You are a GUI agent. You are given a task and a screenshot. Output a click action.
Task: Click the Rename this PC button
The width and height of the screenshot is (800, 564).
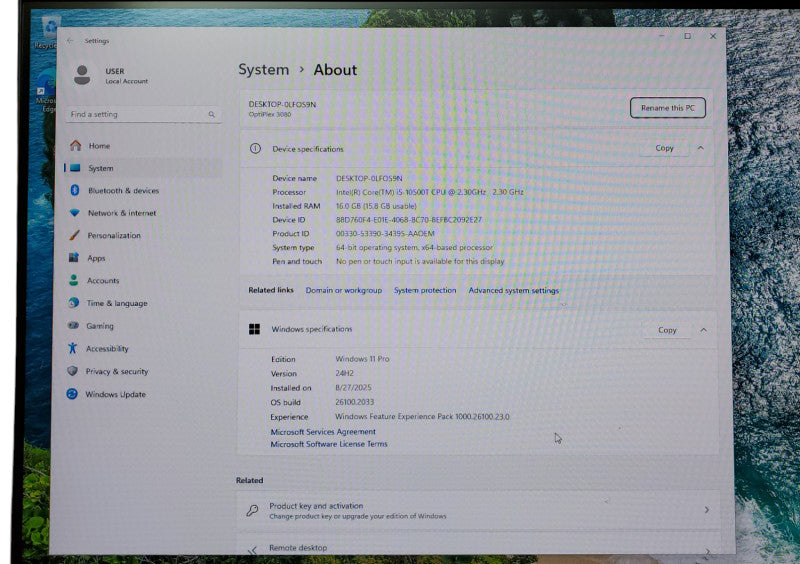click(668, 108)
